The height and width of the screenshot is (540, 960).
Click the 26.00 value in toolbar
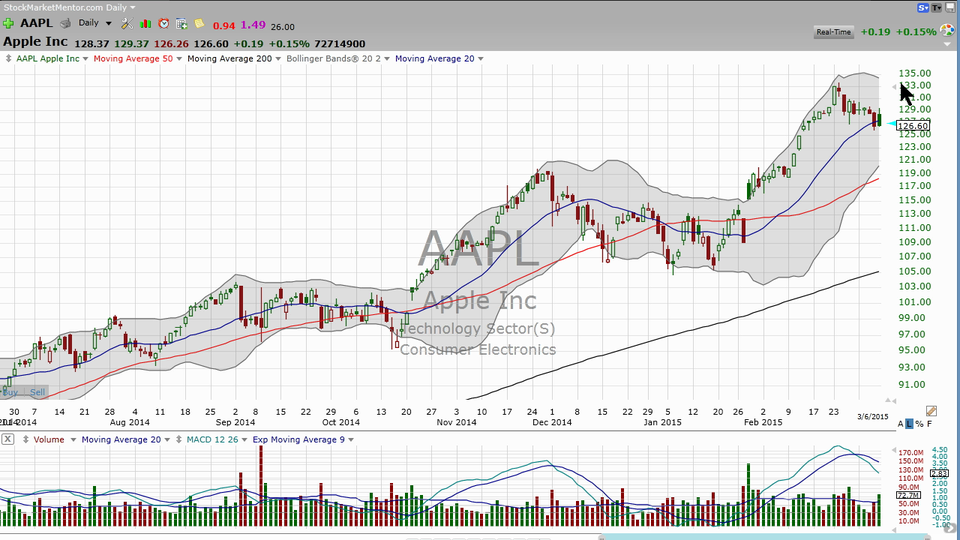pos(282,27)
